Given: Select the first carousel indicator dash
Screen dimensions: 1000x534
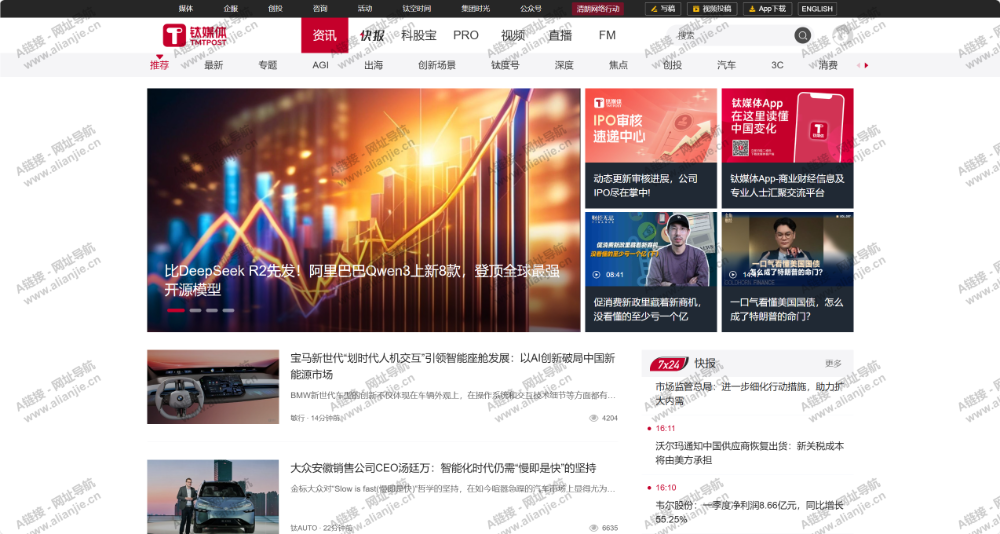Looking at the screenshot, I should point(176,311).
